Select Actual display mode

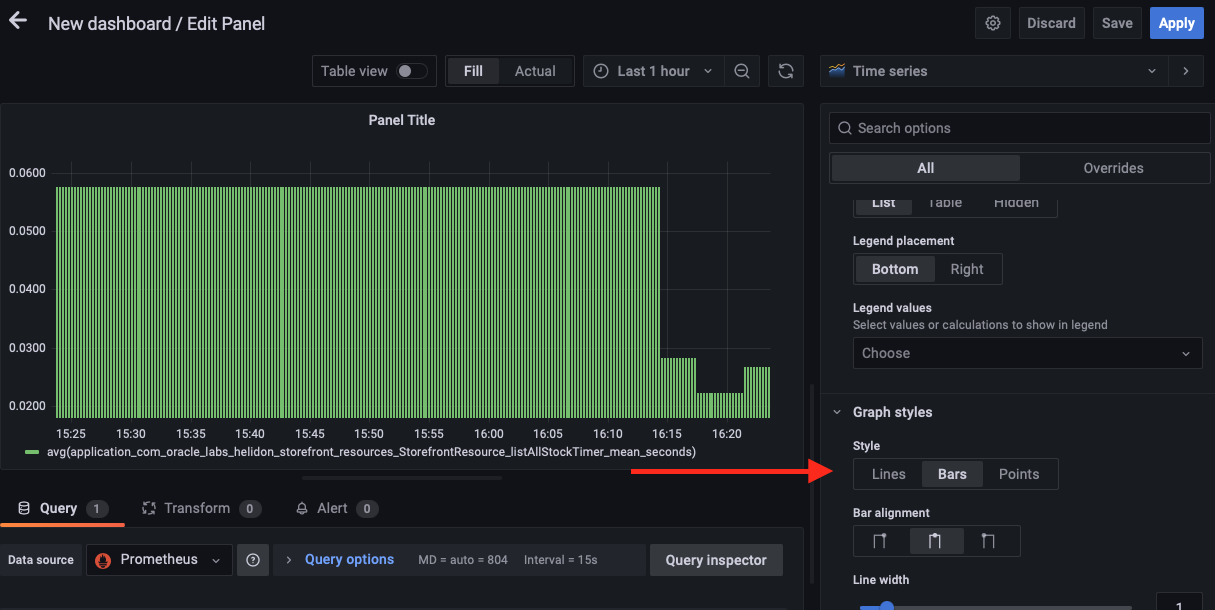click(535, 71)
